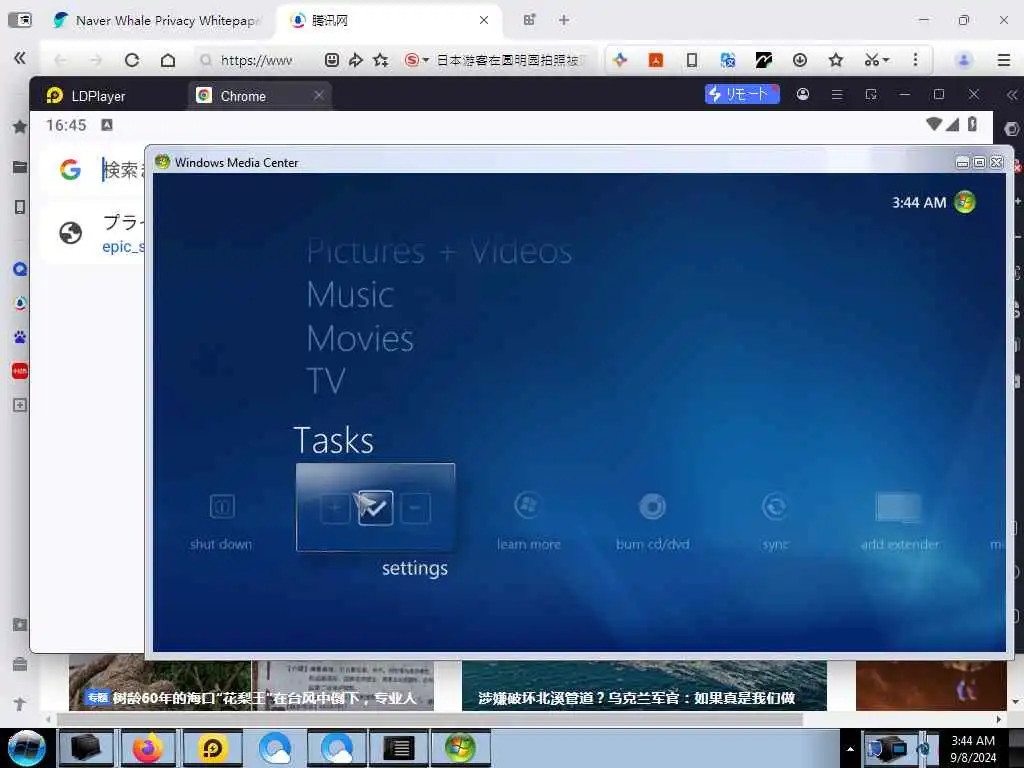
Task: Open Whale bookmarks star toolbar icon
Action: tap(835, 60)
